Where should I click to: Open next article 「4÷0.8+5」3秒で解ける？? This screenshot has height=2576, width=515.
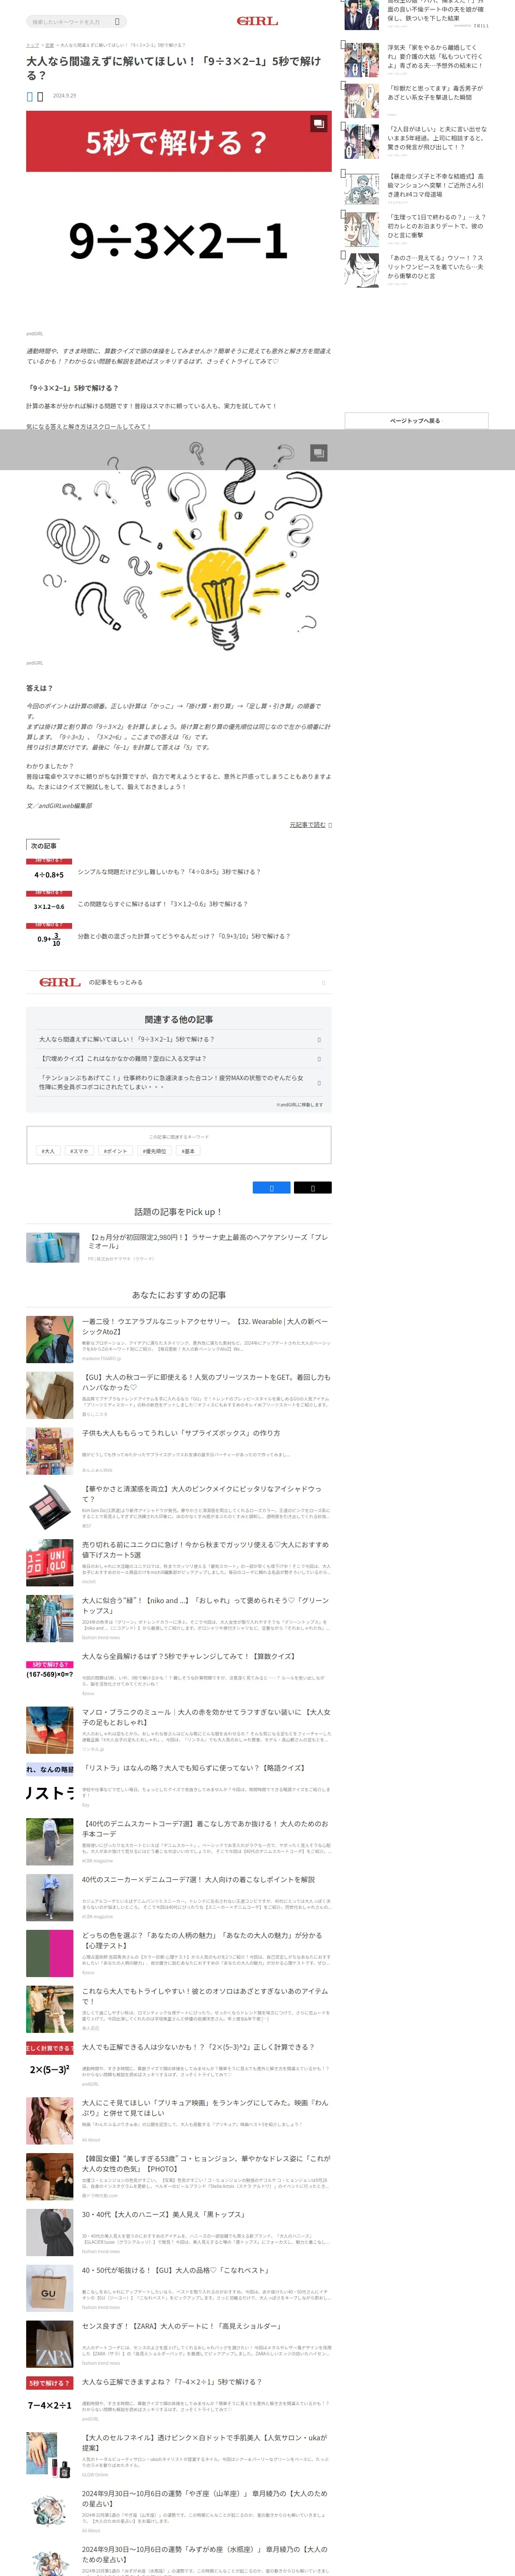169,872
